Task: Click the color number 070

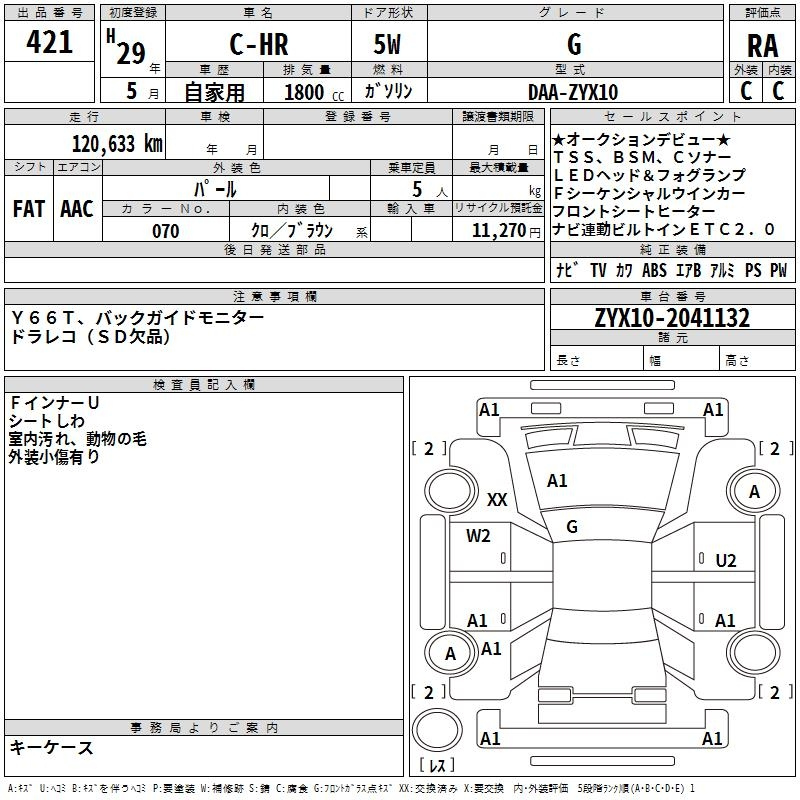Action: tap(166, 231)
